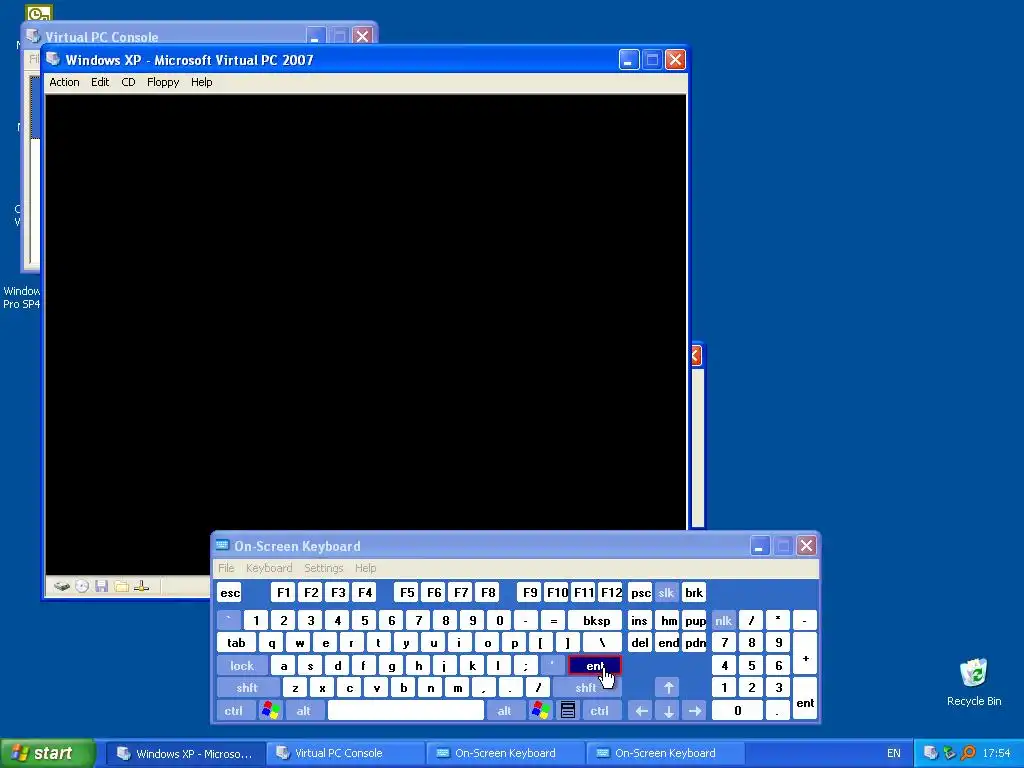1024x768 pixels.
Task: Tap the left Windows logo key beside left ctrl
Action: 270,710
